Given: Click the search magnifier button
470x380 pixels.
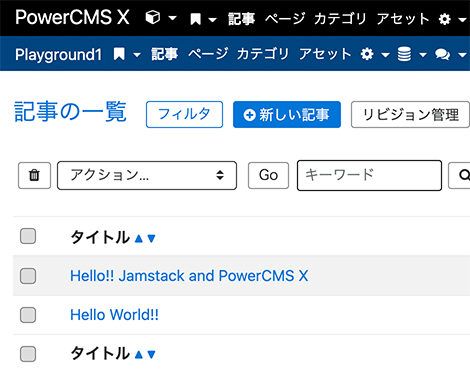Looking at the screenshot, I should click(460, 175).
